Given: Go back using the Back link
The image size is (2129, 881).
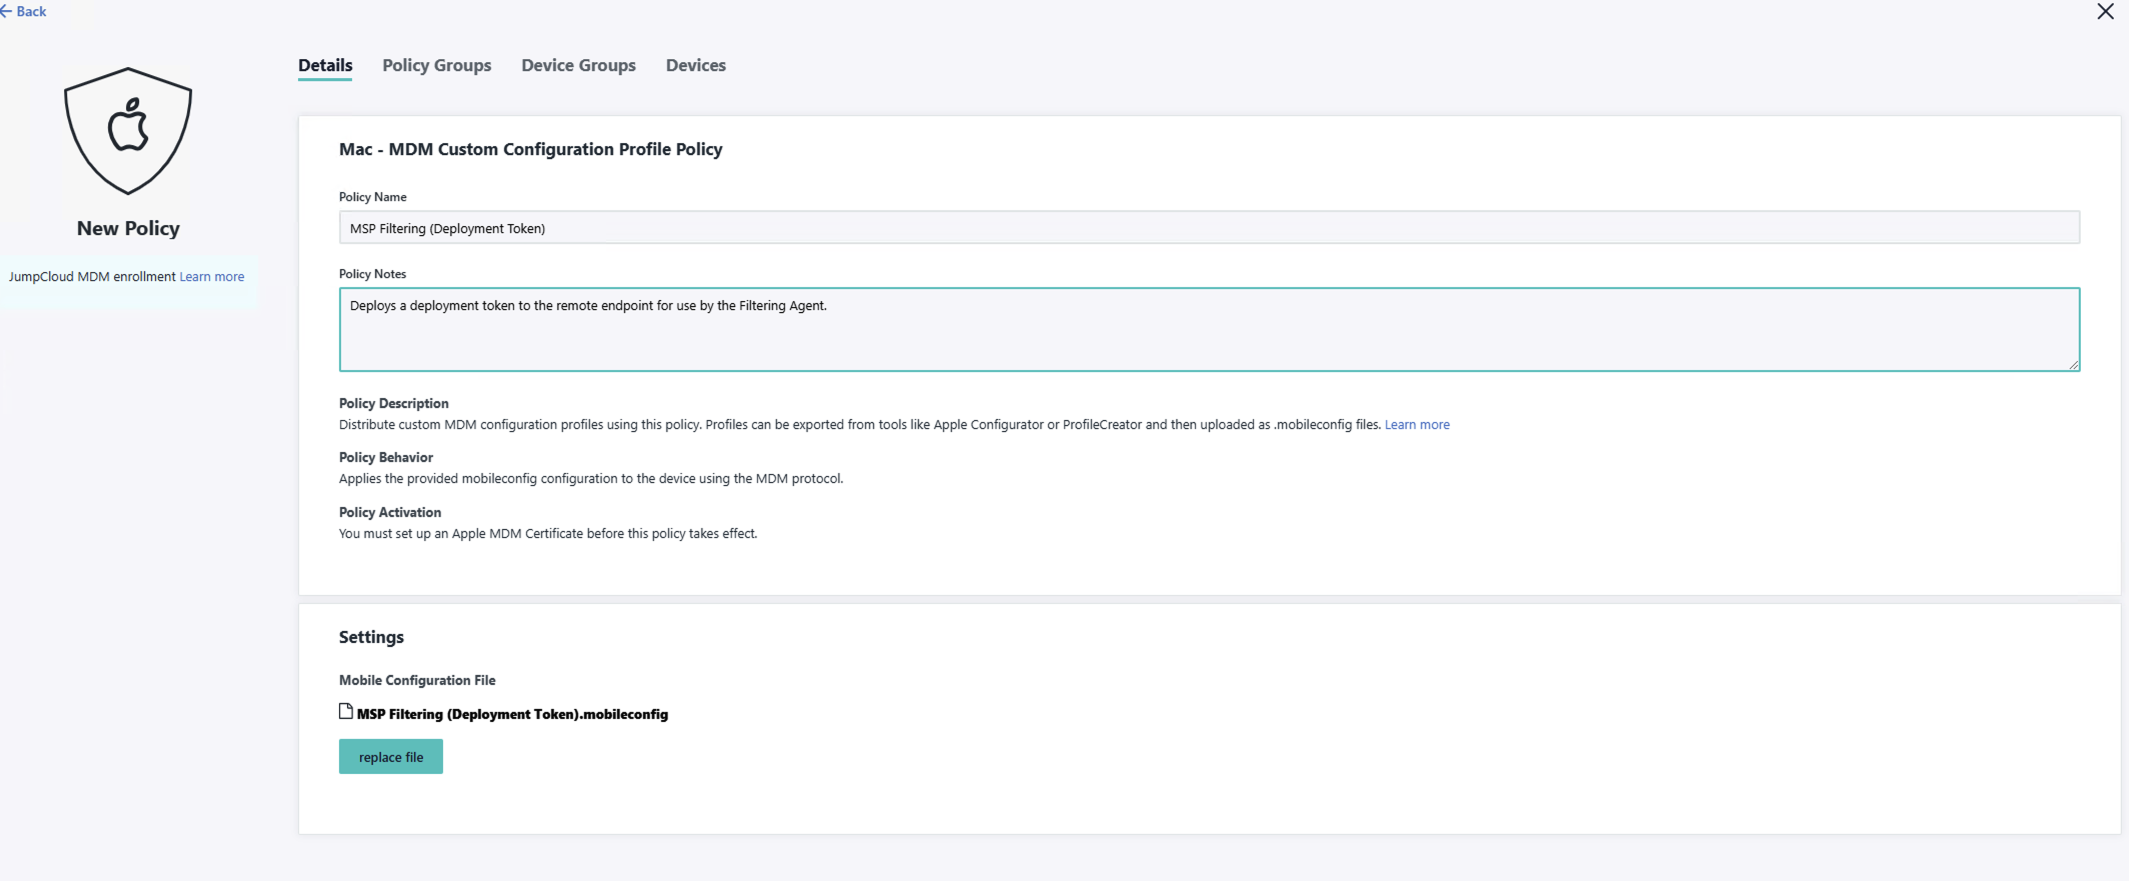Looking at the screenshot, I should click(x=24, y=11).
